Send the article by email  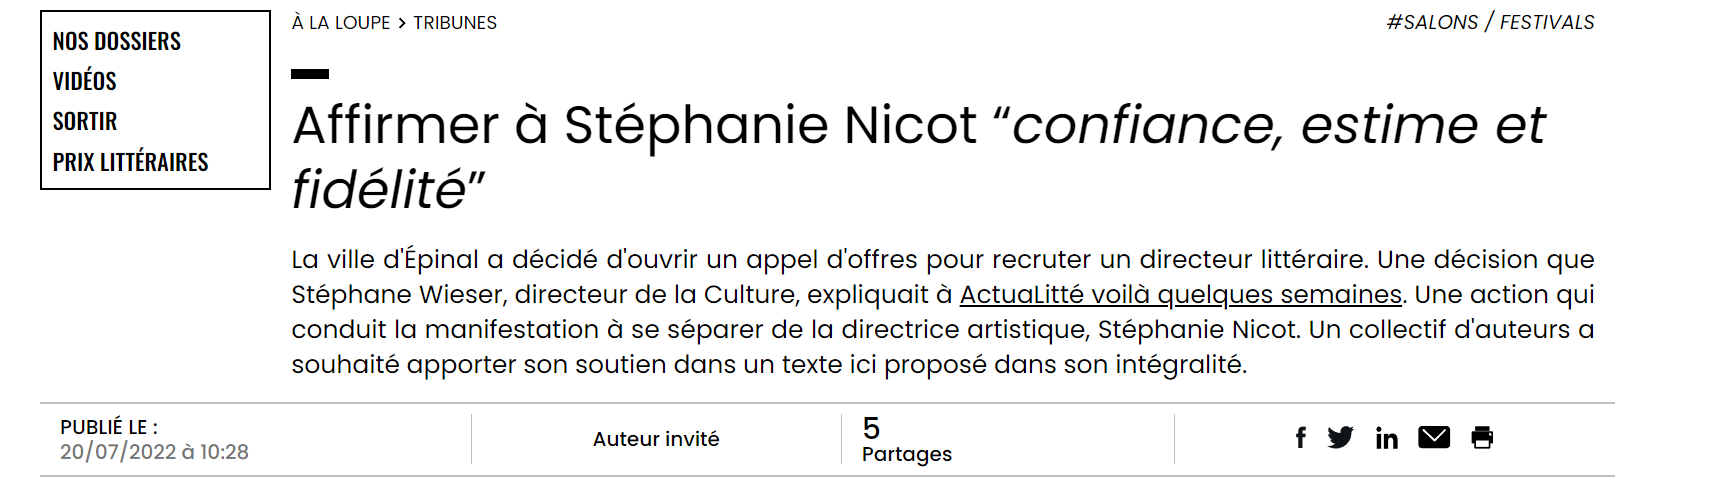pyautogui.click(x=1434, y=437)
